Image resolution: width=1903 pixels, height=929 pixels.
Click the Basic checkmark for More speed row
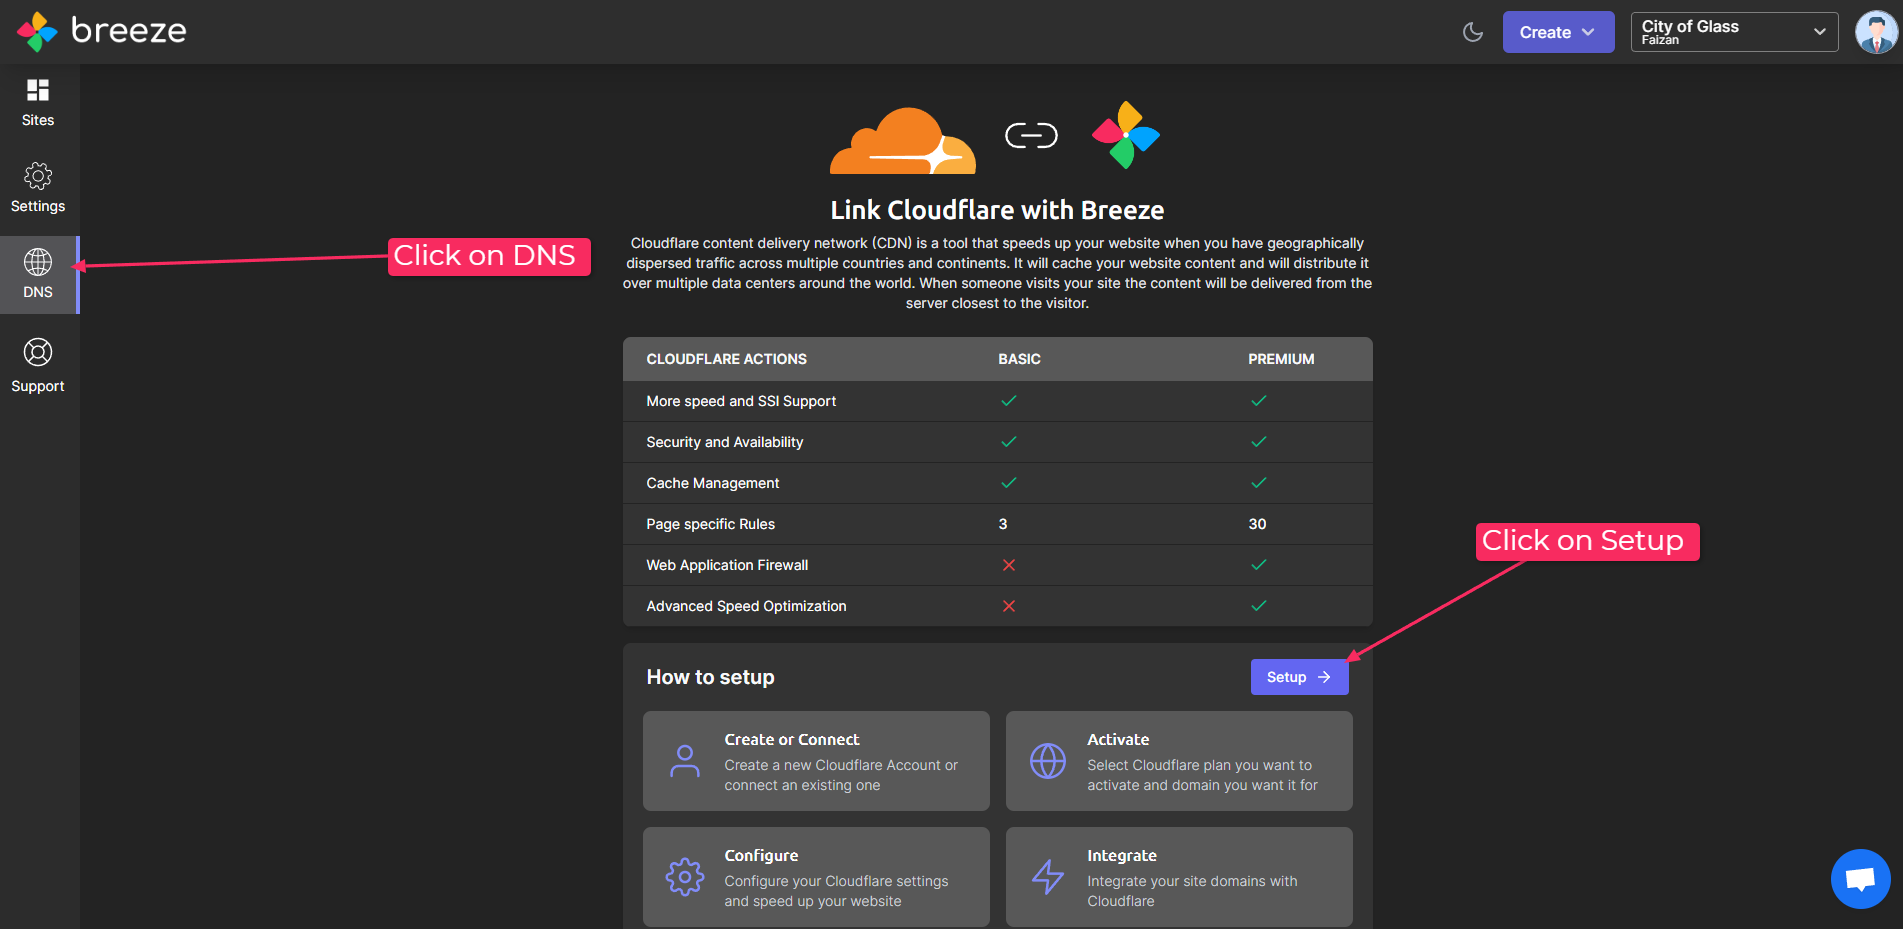1009,401
